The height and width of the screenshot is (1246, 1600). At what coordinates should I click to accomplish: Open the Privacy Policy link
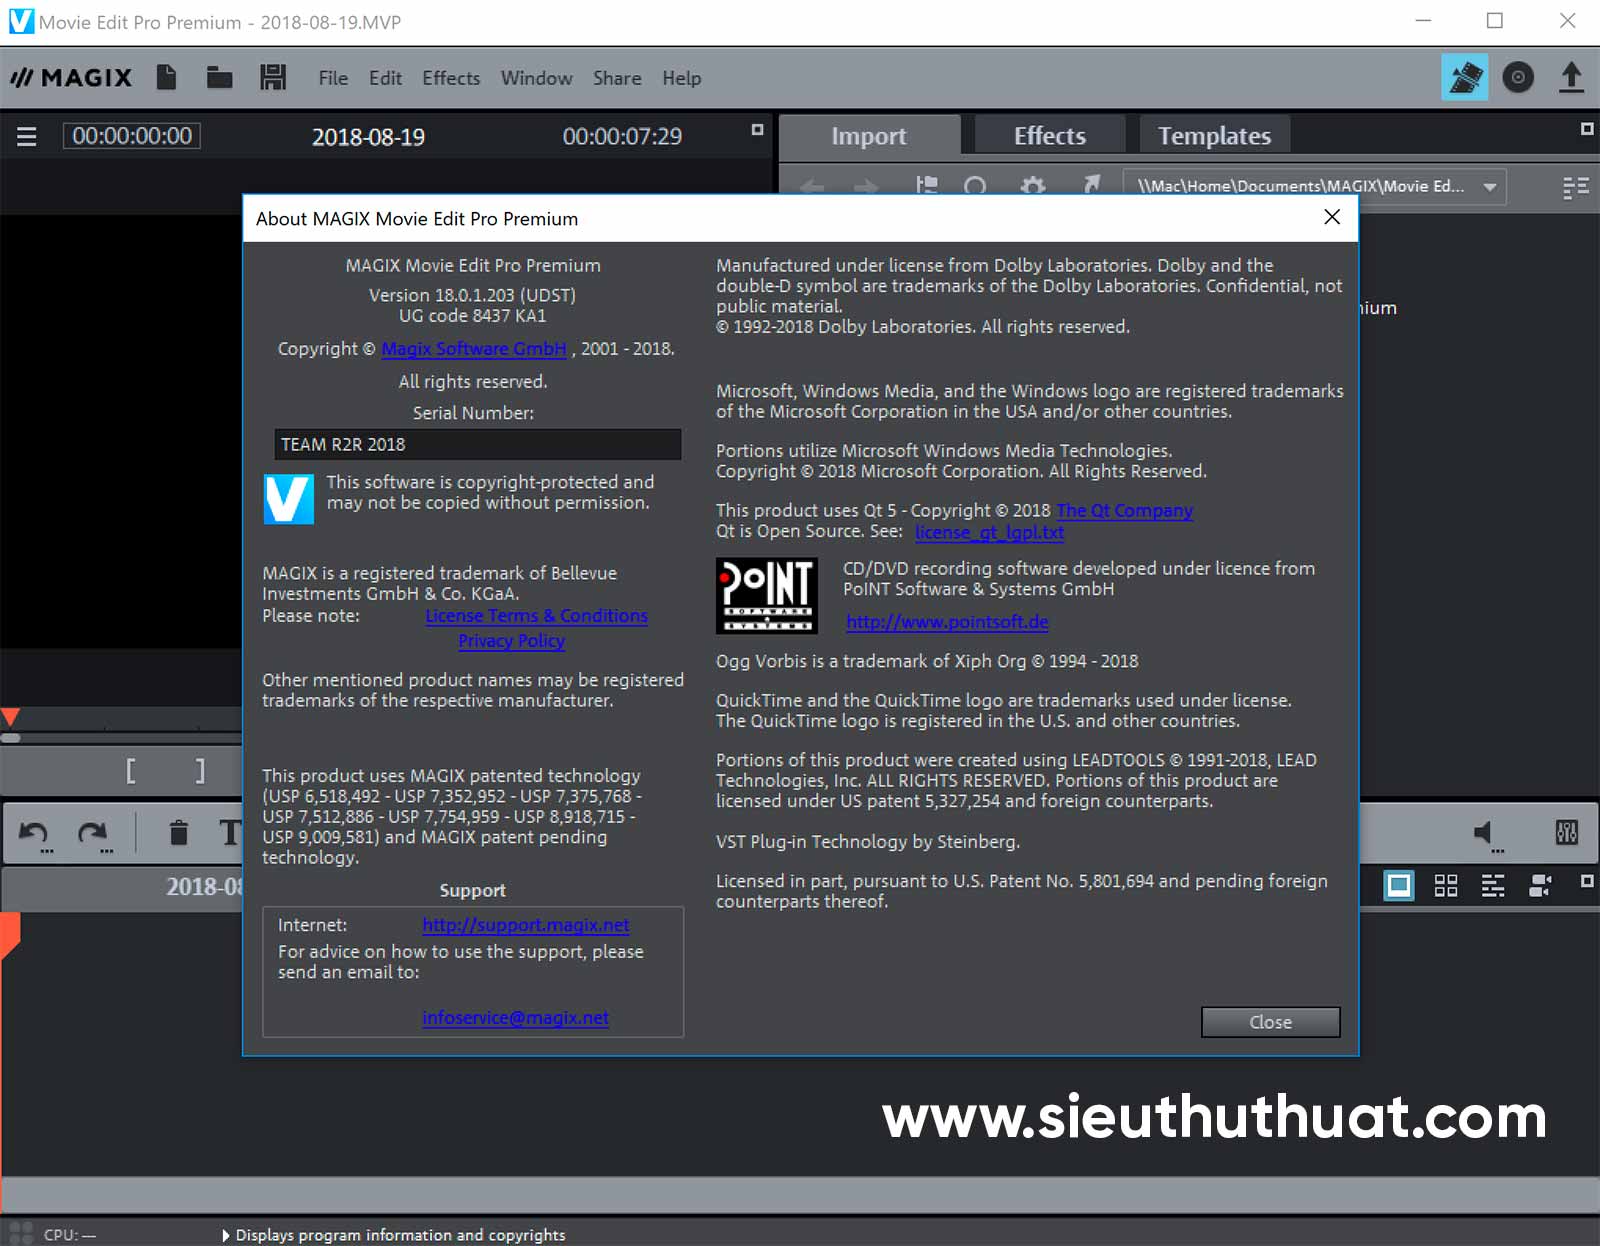point(511,641)
